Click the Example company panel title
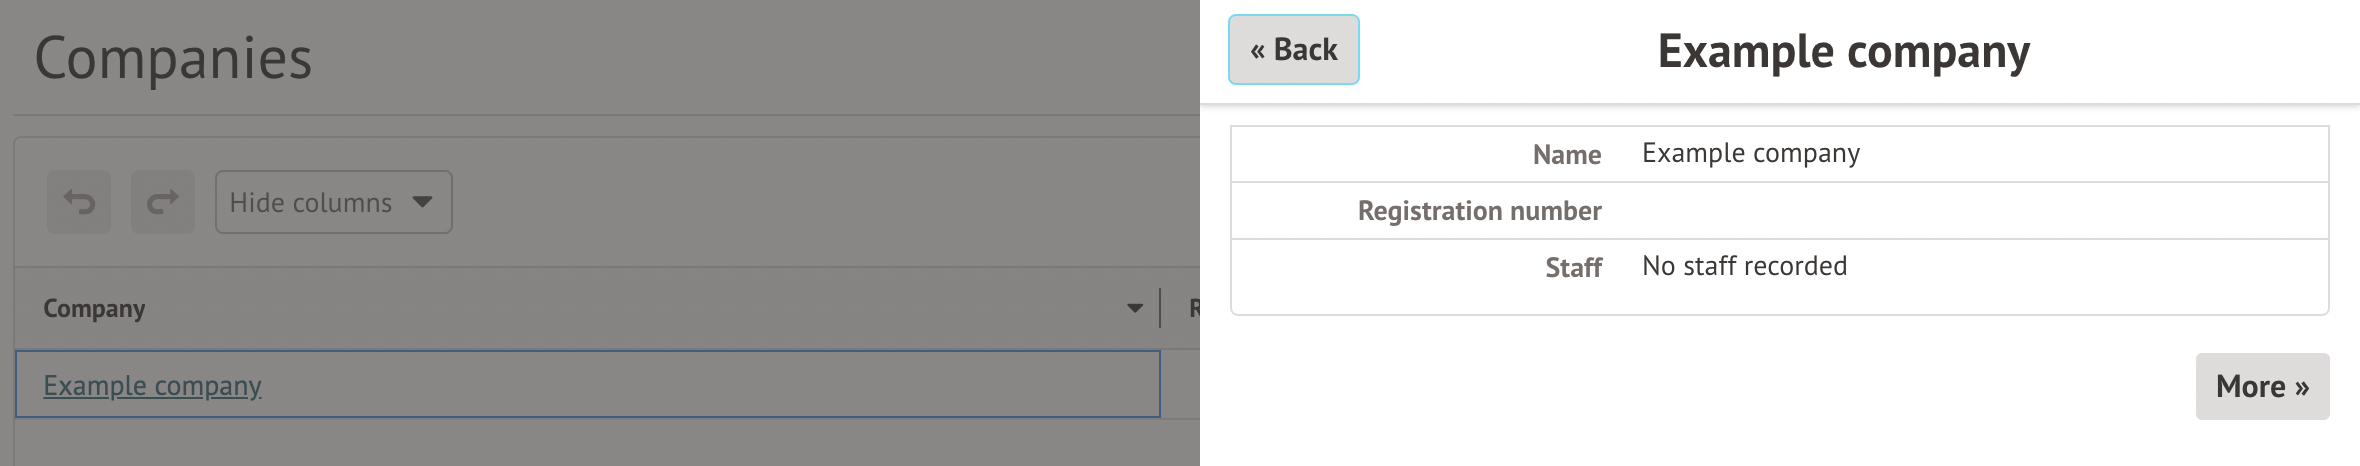The width and height of the screenshot is (2360, 466). [1843, 52]
